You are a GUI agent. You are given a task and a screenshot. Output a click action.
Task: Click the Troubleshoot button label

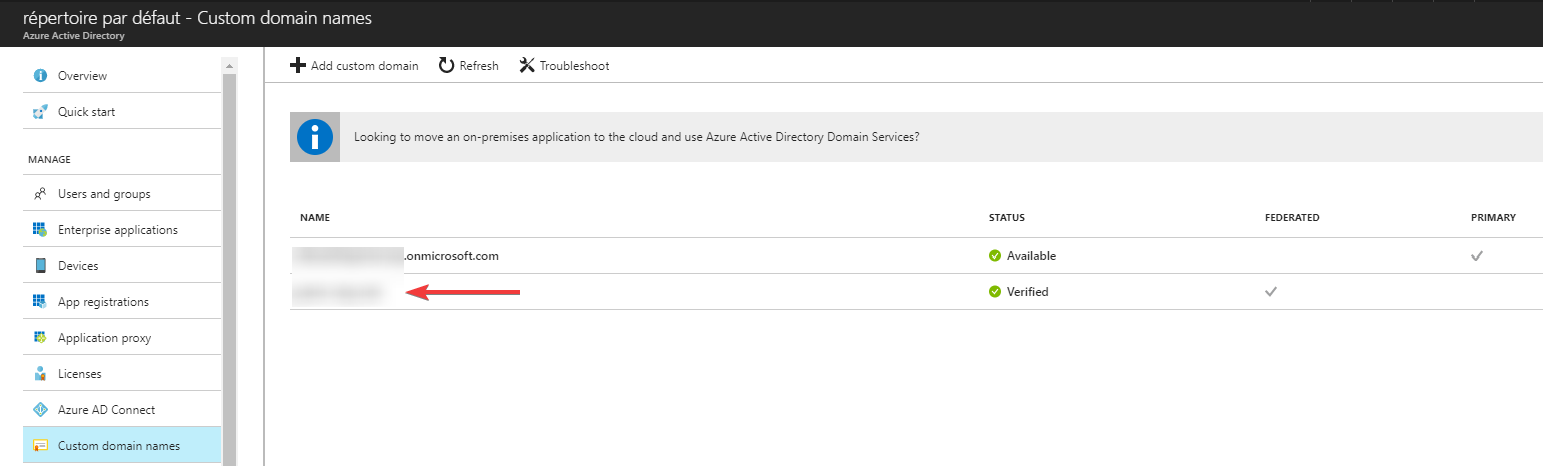coord(574,66)
